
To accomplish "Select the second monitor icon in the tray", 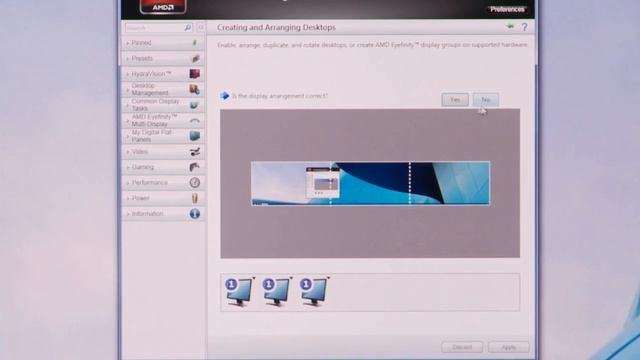I will pos(277,291).
